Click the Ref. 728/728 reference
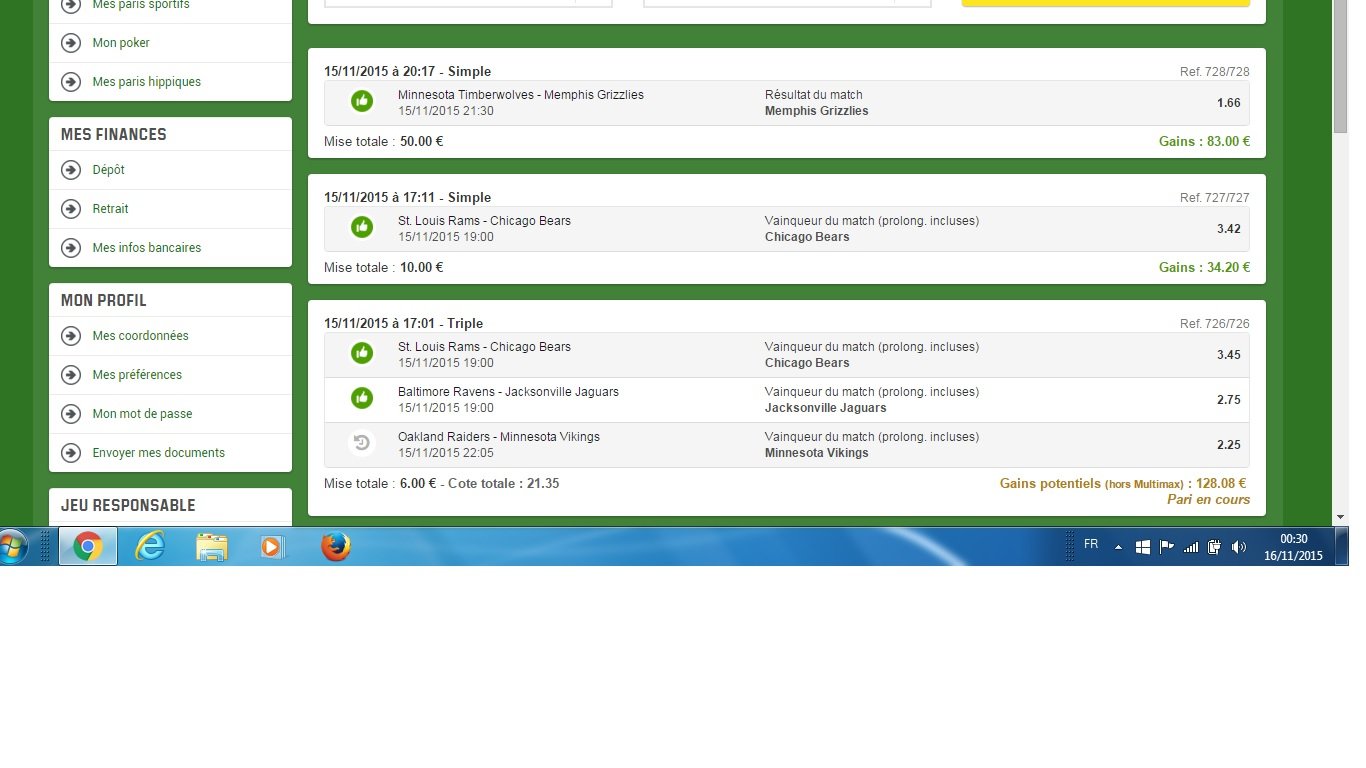This screenshot has width=1366, height=768. 1214,72
